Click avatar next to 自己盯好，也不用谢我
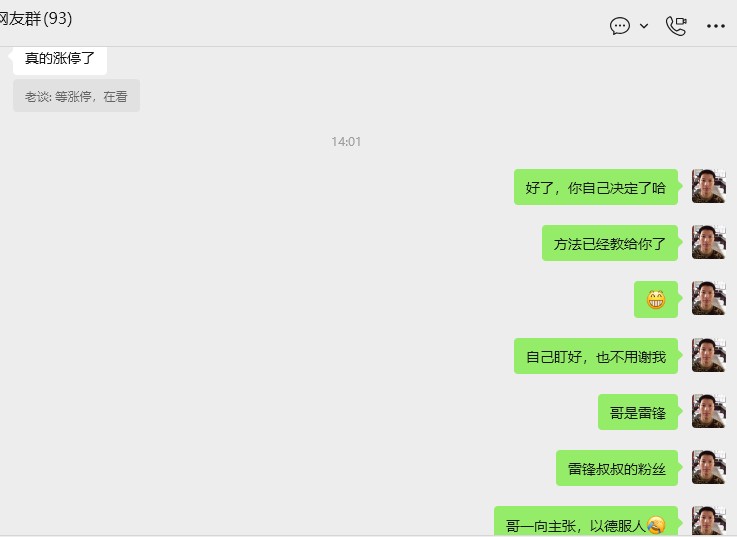Viewport: 737px width, 537px height. pyautogui.click(x=708, y=355)
